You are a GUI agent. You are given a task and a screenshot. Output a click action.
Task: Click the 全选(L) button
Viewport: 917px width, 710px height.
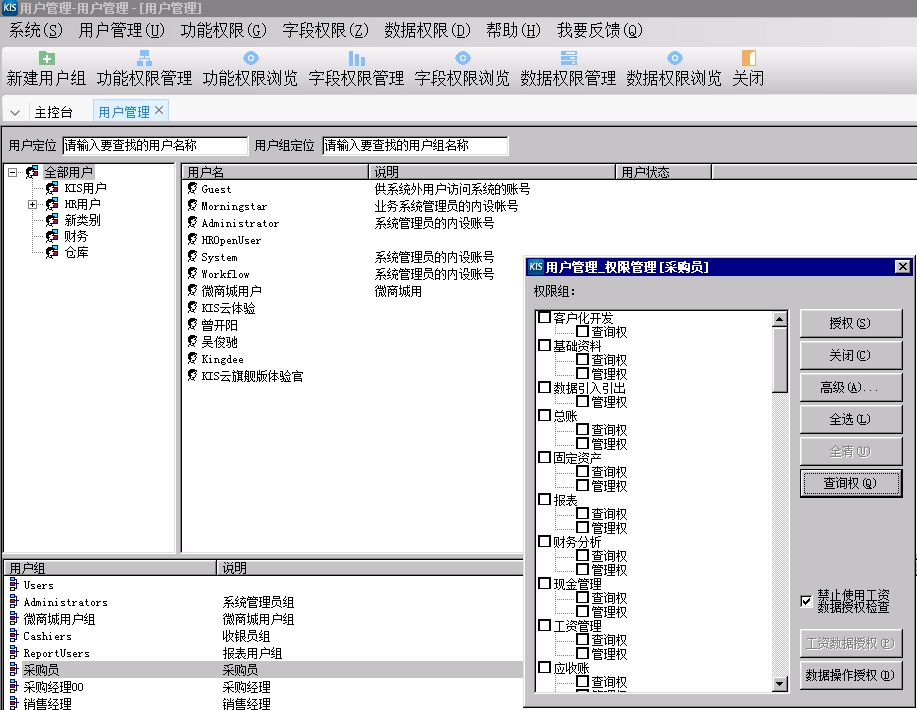click(x=850, y=419)
